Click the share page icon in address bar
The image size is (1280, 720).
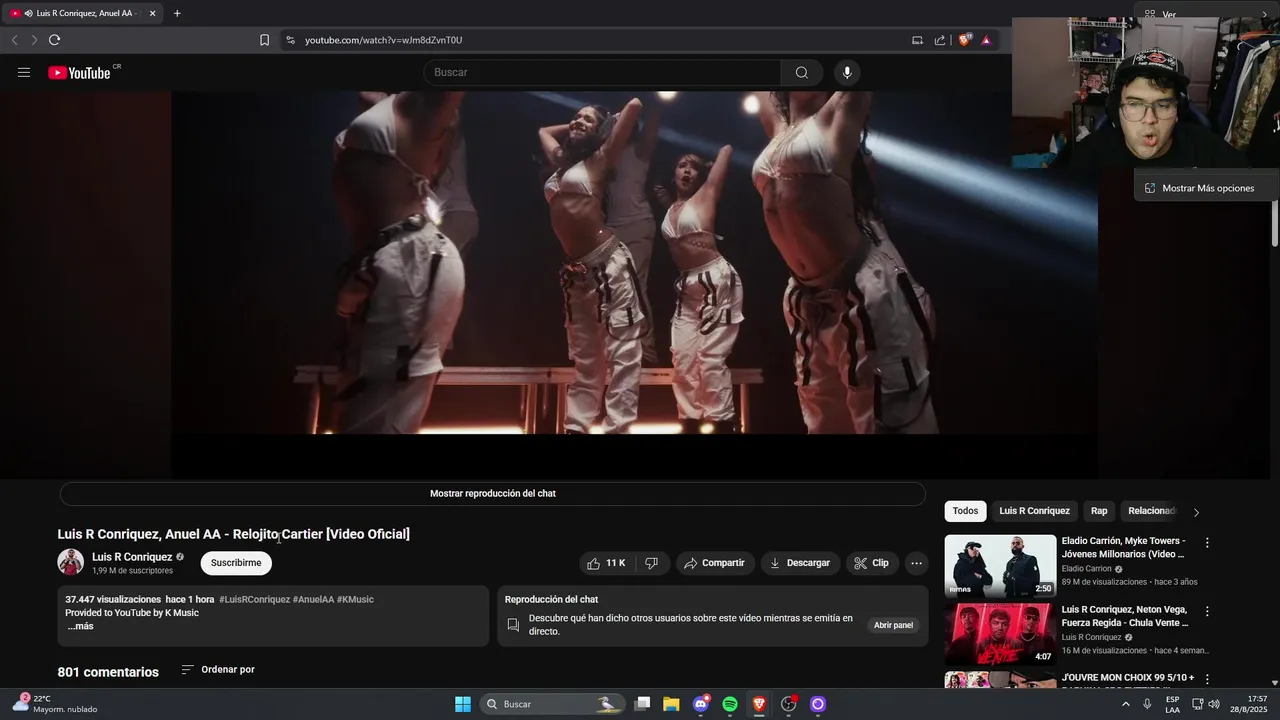[x=940, y=40]
